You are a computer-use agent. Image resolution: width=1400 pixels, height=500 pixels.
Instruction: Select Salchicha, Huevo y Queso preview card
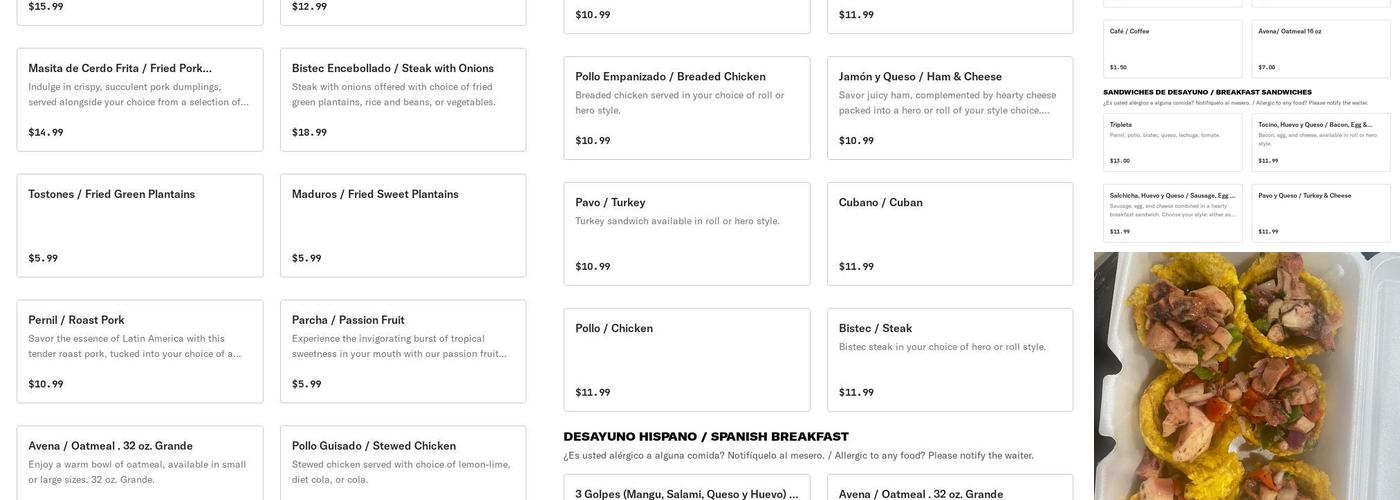pyautogui.click(x=1173, y=213)
